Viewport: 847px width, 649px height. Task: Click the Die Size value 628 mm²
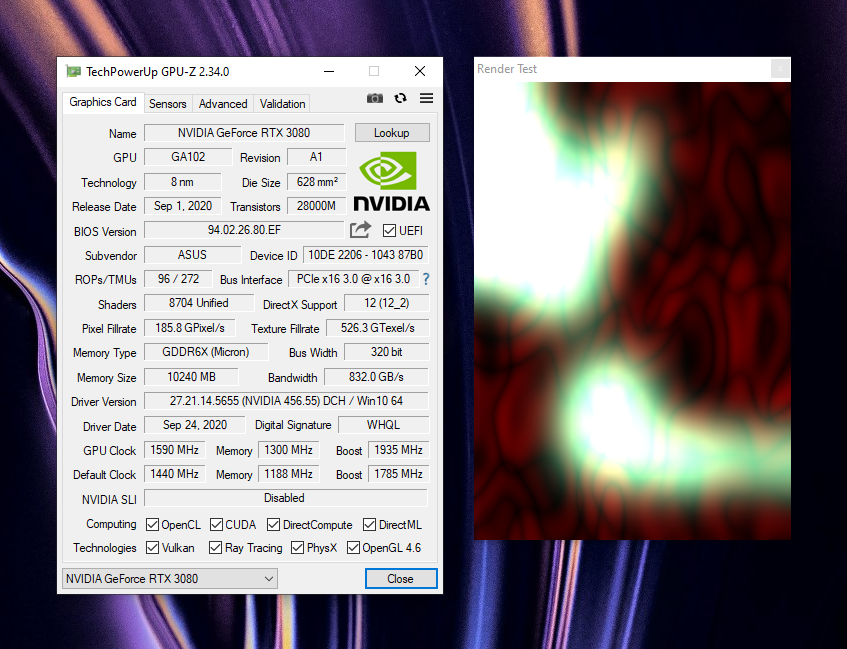pos(317,182)
